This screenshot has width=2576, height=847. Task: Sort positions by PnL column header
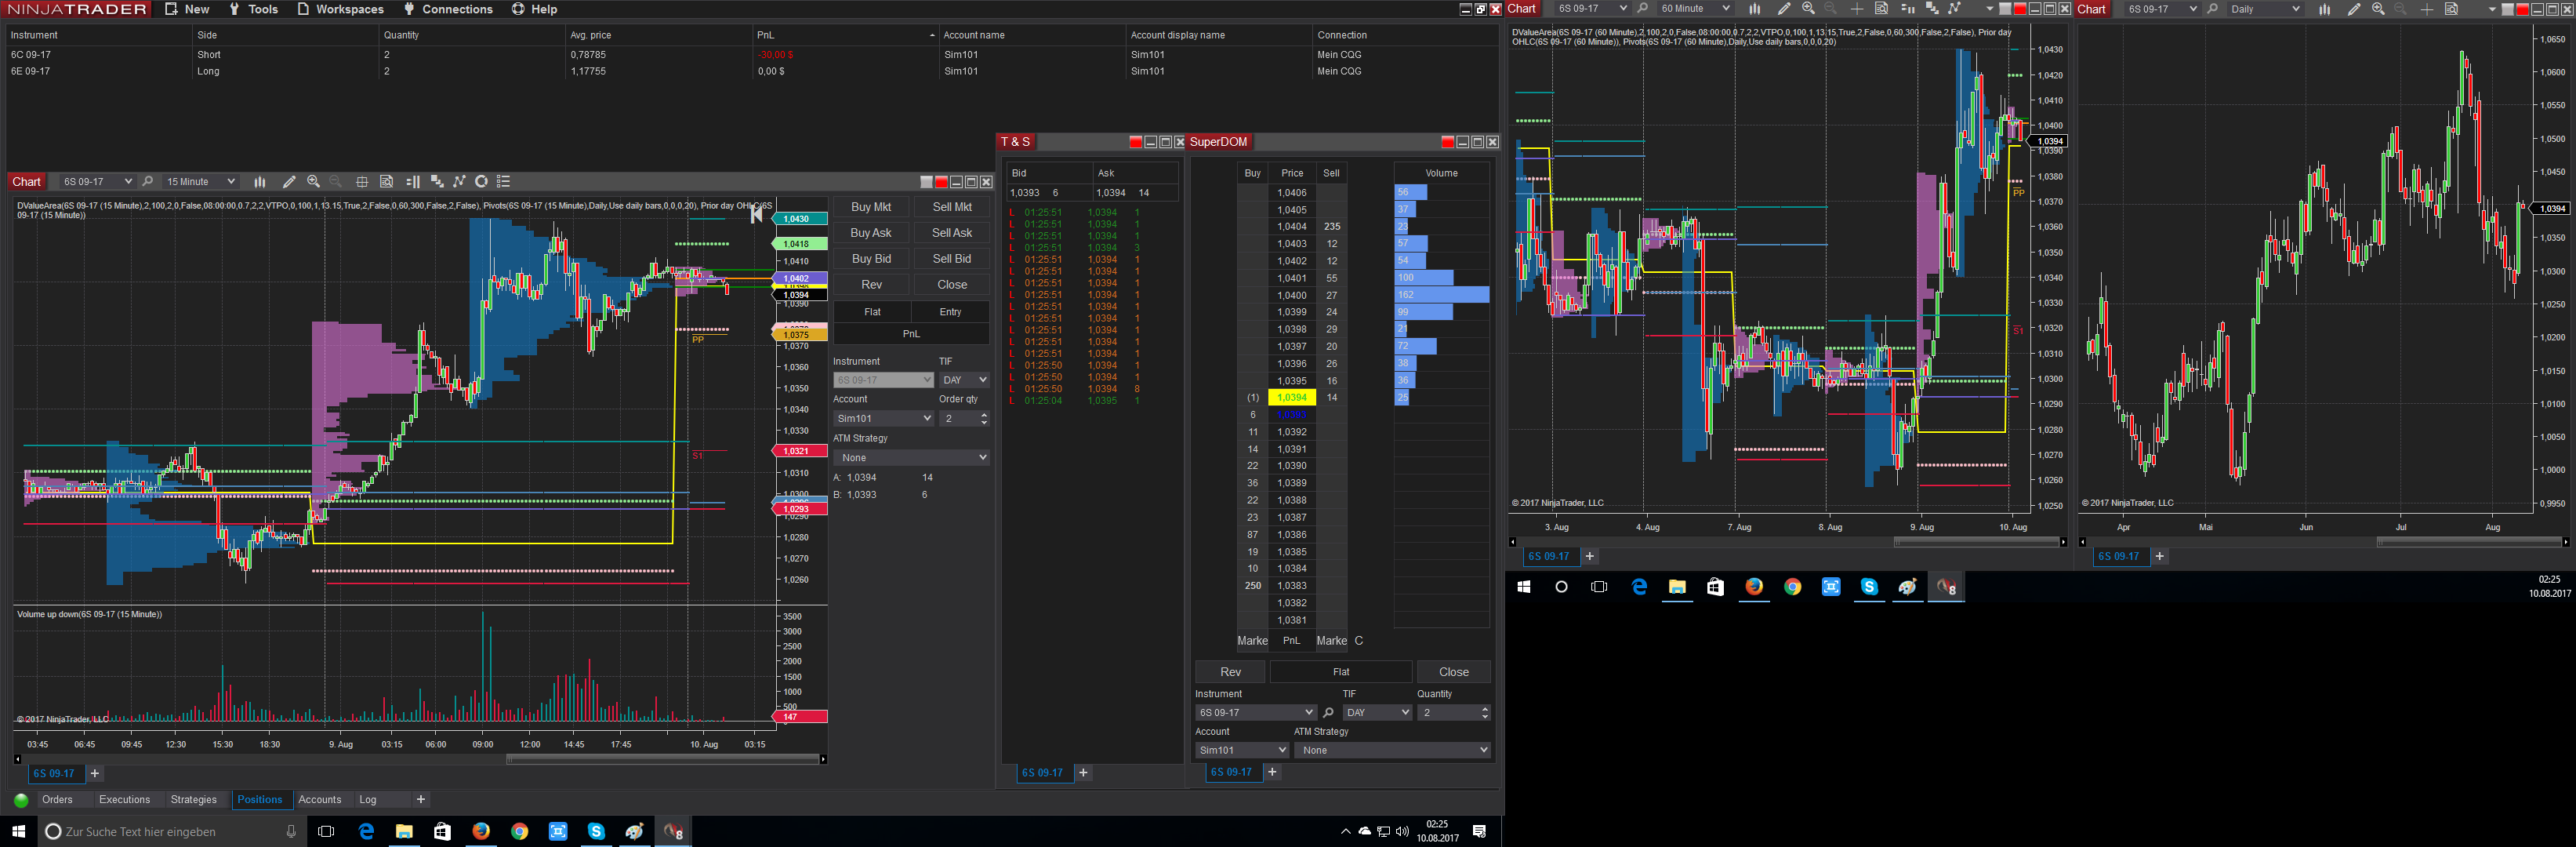[845, 35]
